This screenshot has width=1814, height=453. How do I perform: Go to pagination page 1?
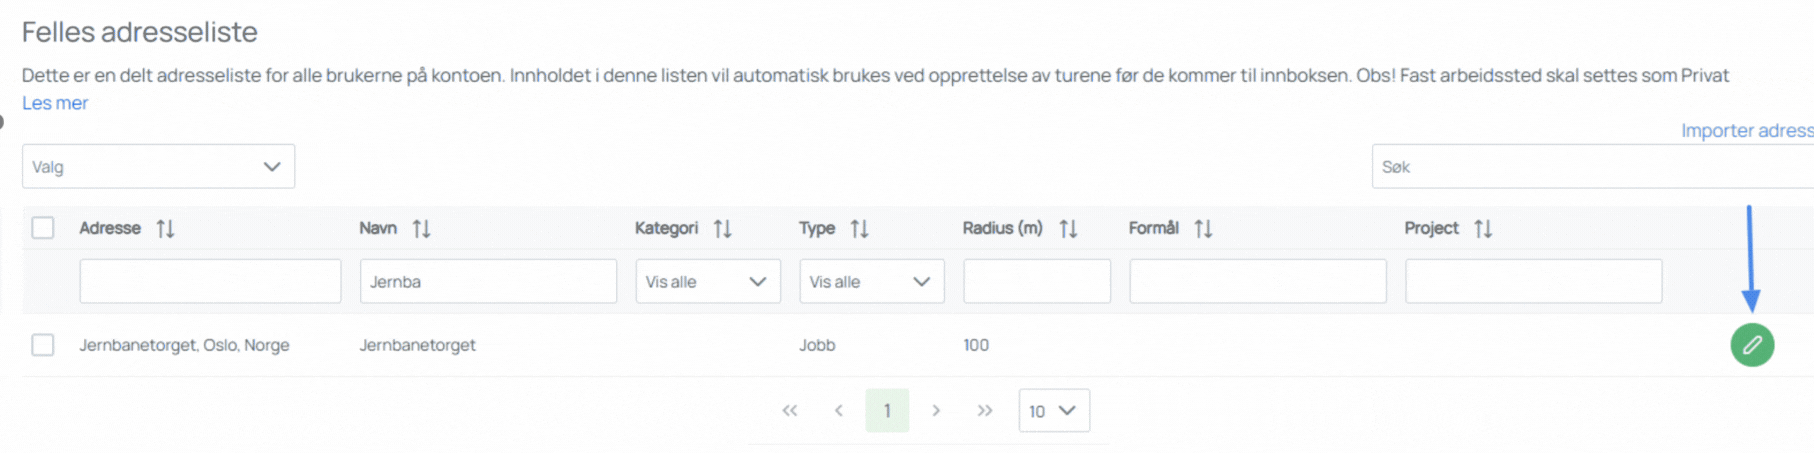point(887,411)
